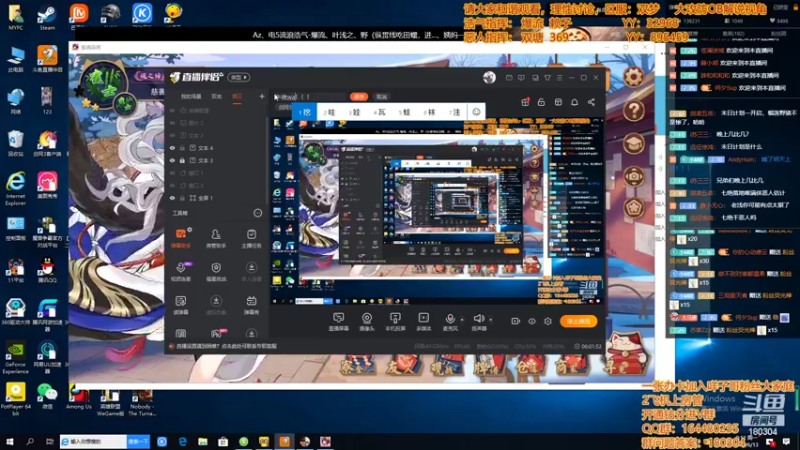The height and width of the screenshot is (450, 800).
Task: Open the streaming settings gear beside 停止直播
Action: pos(547,321)
